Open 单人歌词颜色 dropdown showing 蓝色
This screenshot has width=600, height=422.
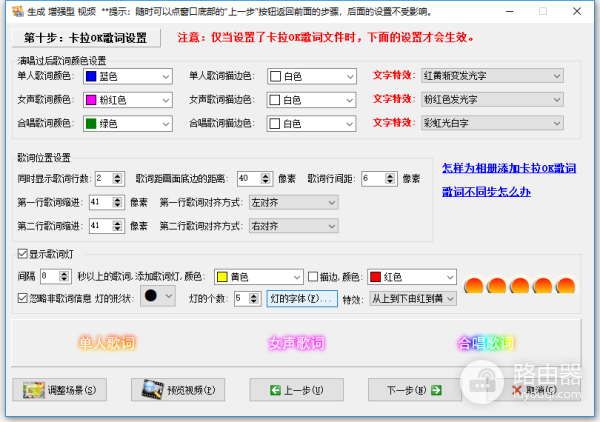click(128, 77)
